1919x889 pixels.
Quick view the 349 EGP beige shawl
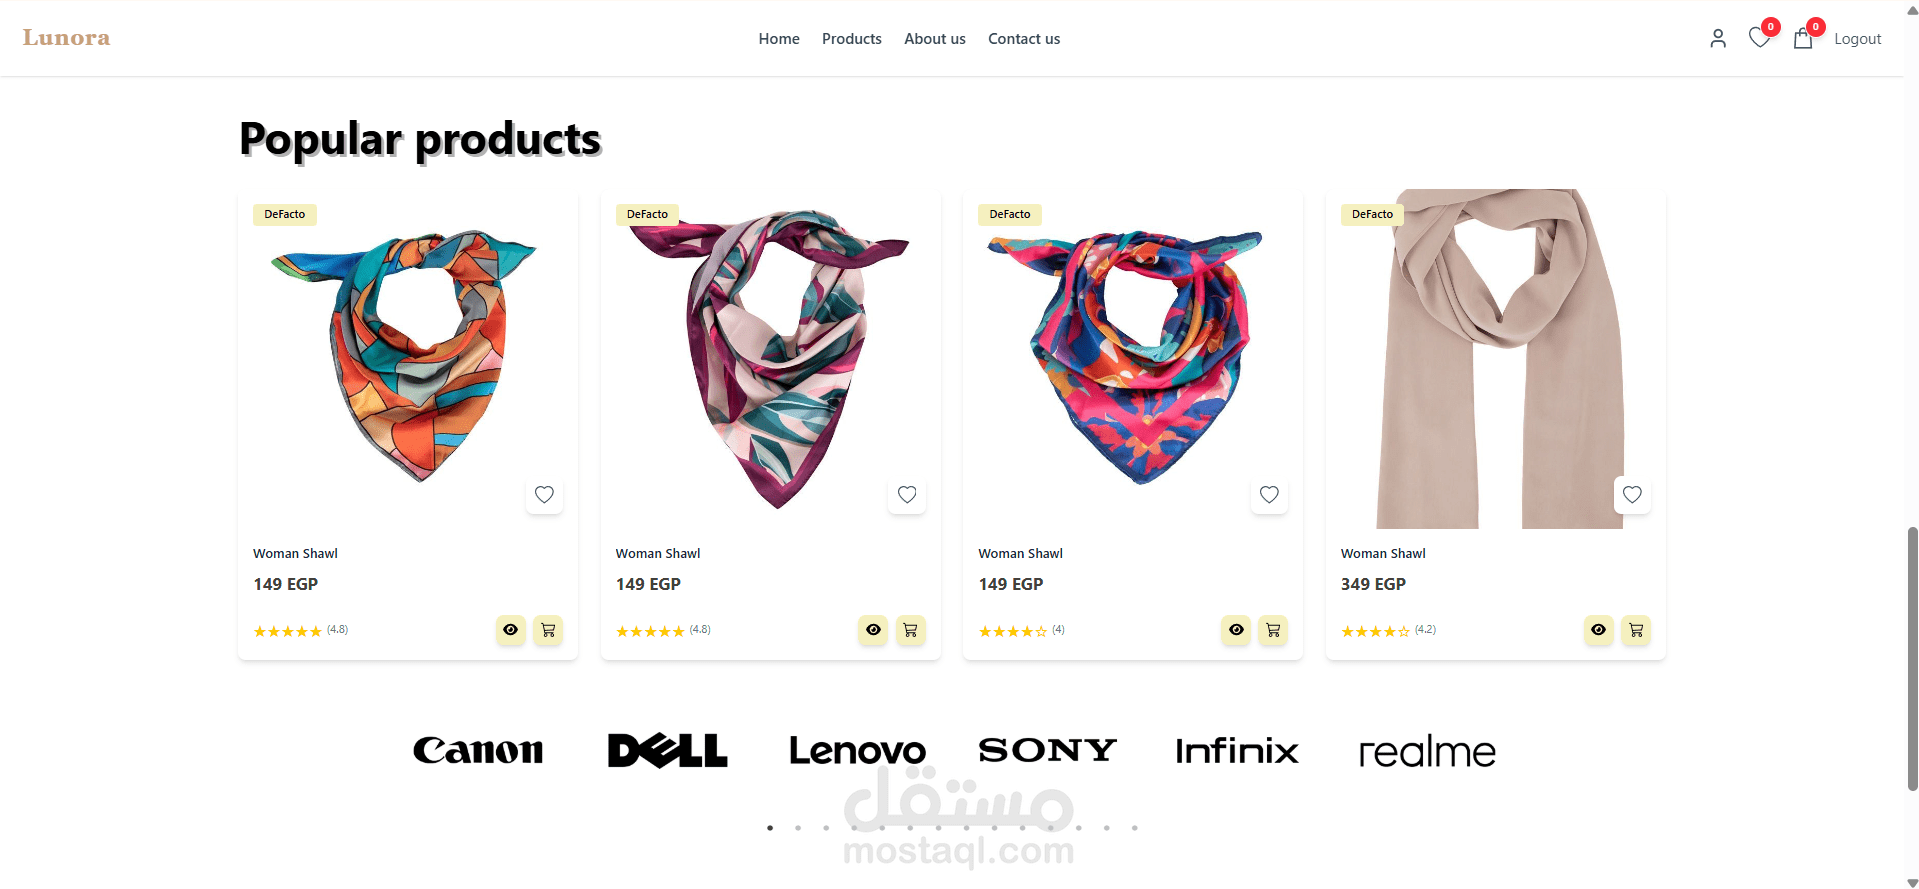coord(1599,630)
